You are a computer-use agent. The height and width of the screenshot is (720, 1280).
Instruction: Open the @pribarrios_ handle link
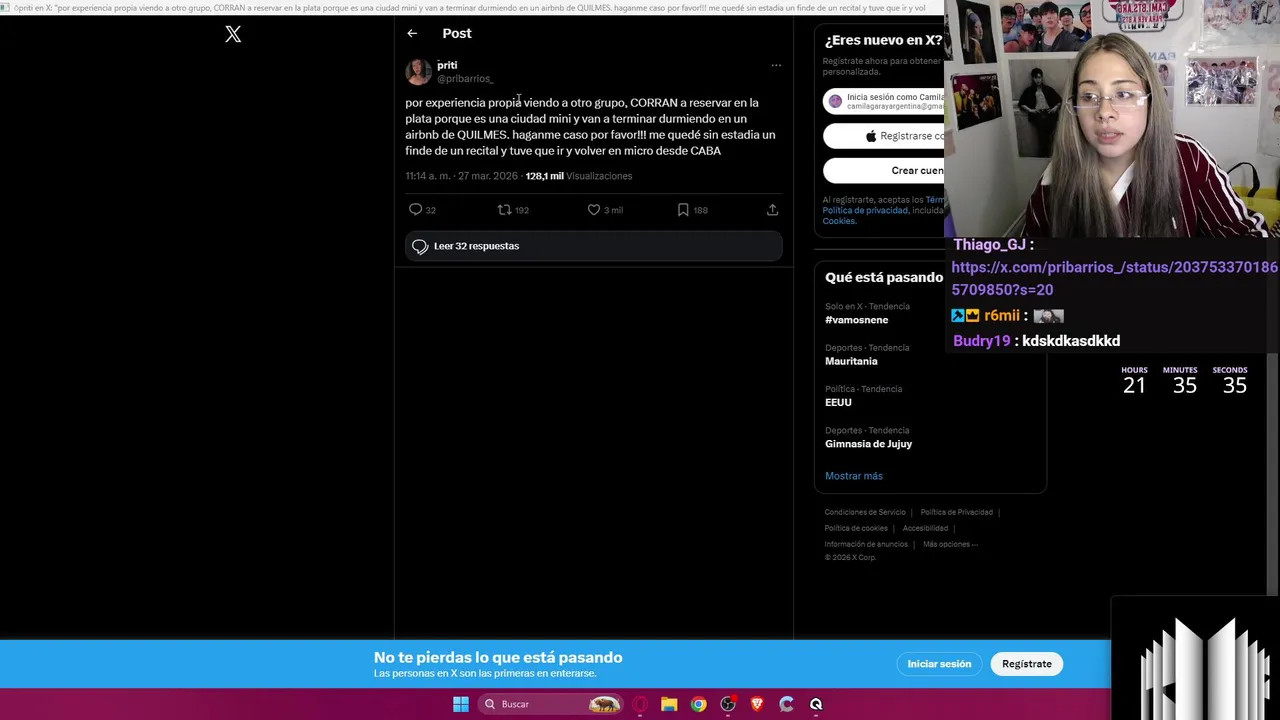pyautogui.click(x=465, y=79)
